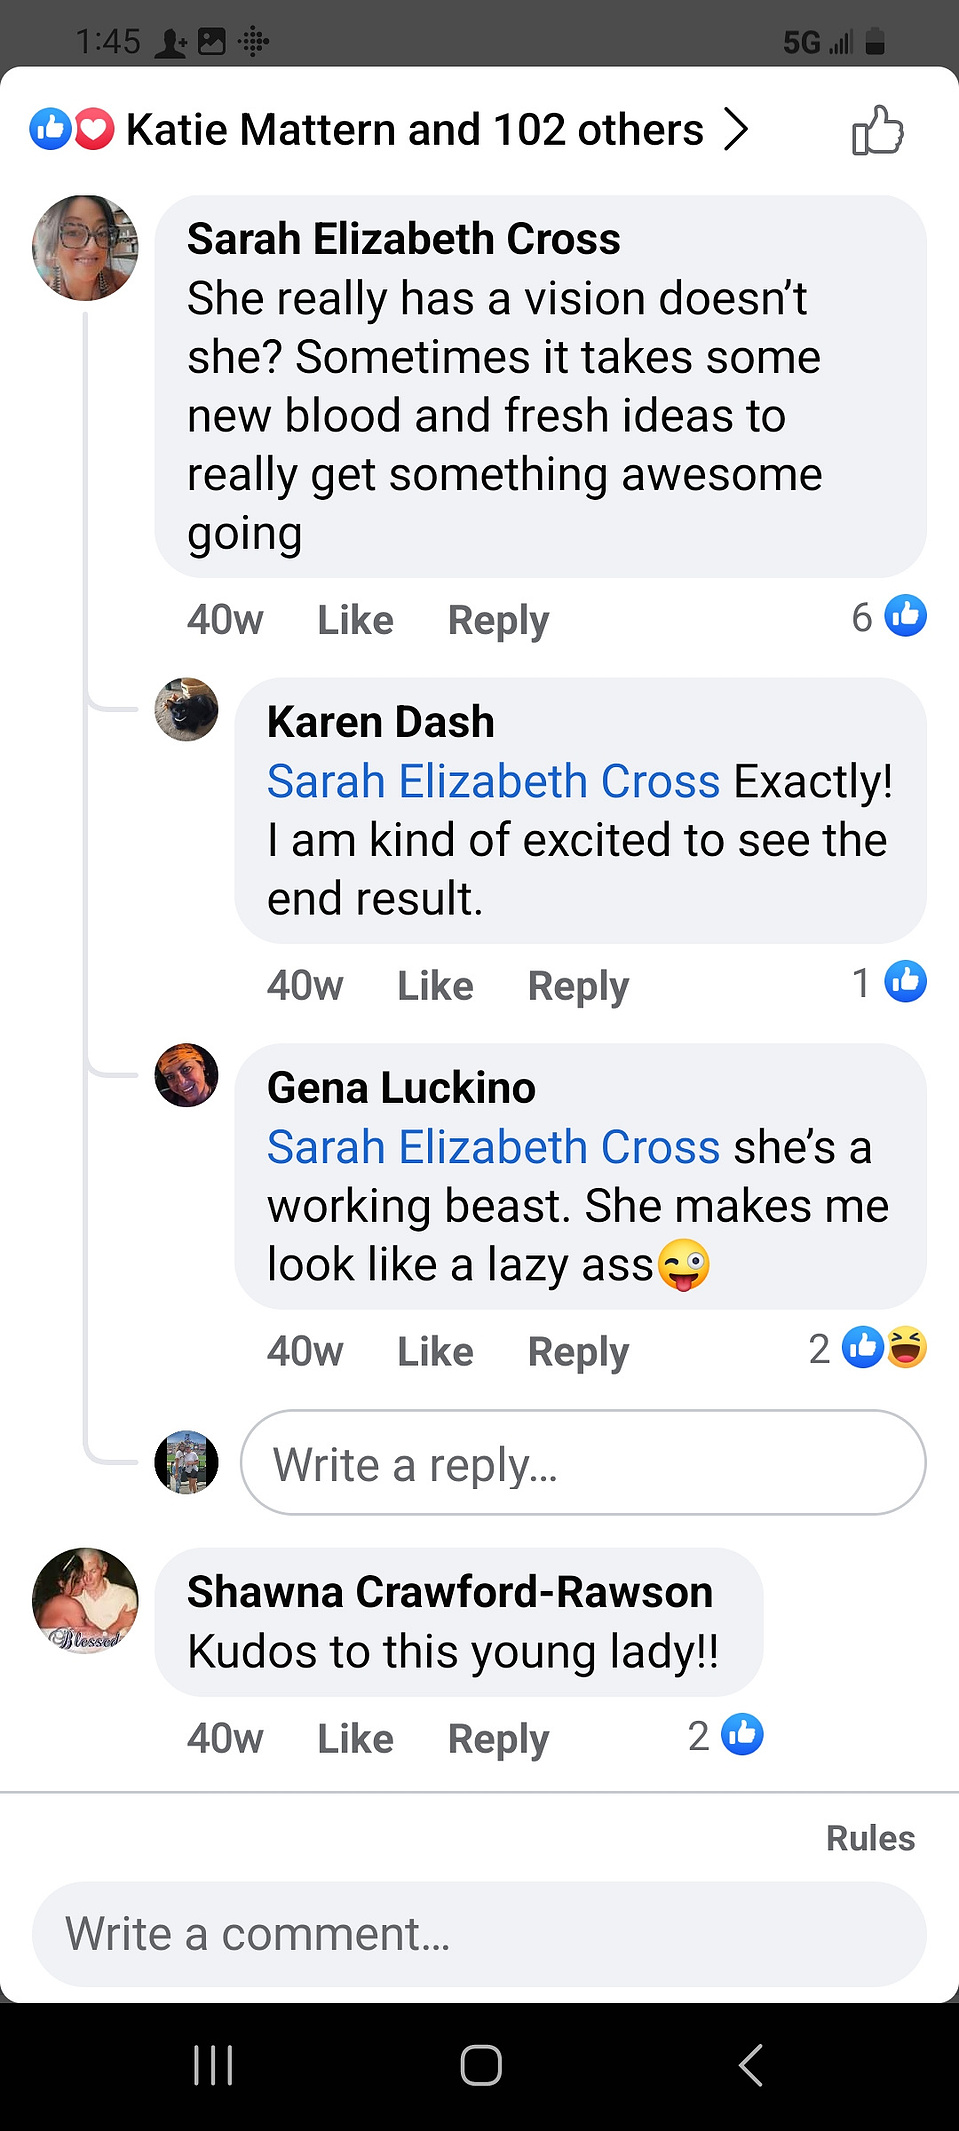
Task: Reply to Karen Dash's comment
Action: (x=578, y=986)
